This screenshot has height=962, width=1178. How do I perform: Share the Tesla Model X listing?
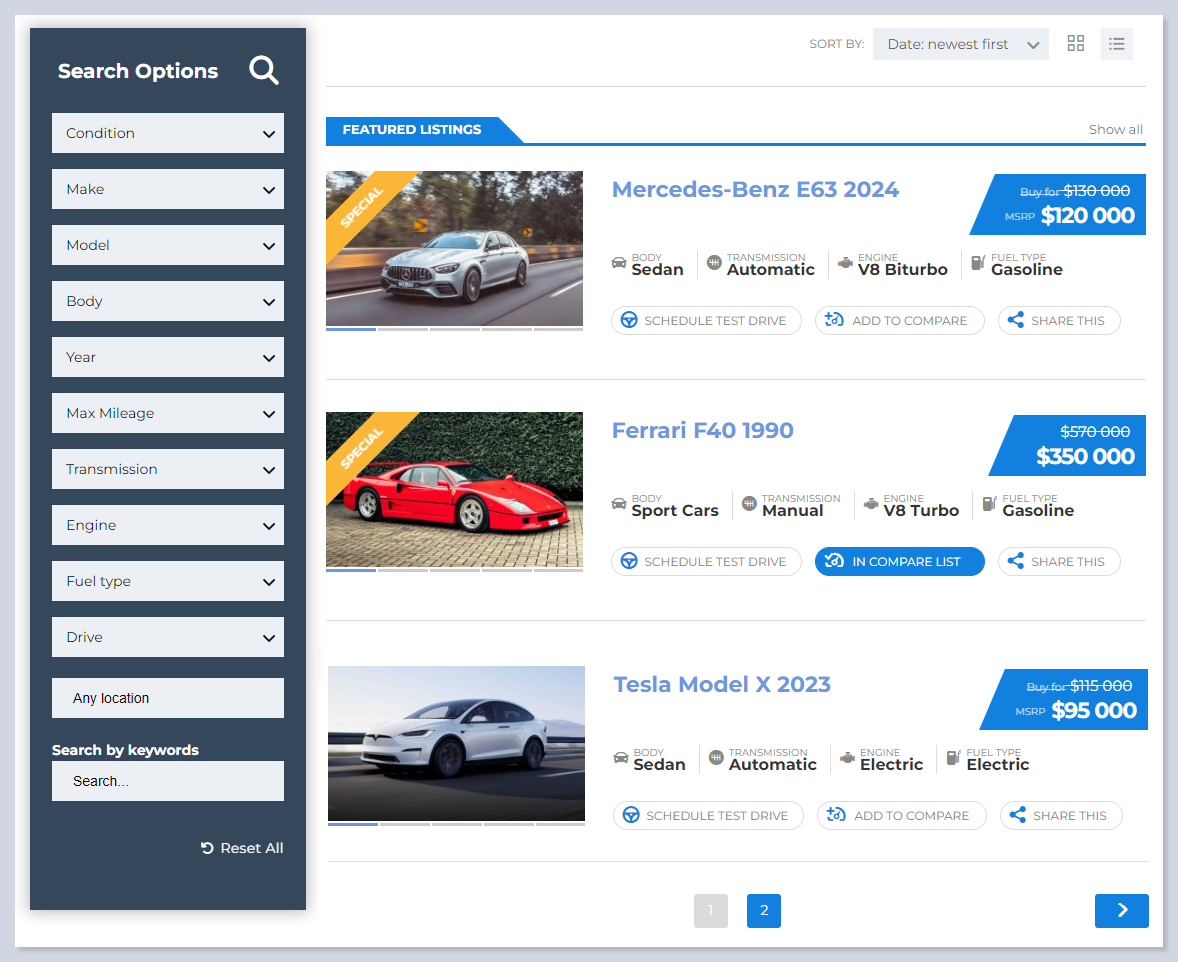point(1060,816)
